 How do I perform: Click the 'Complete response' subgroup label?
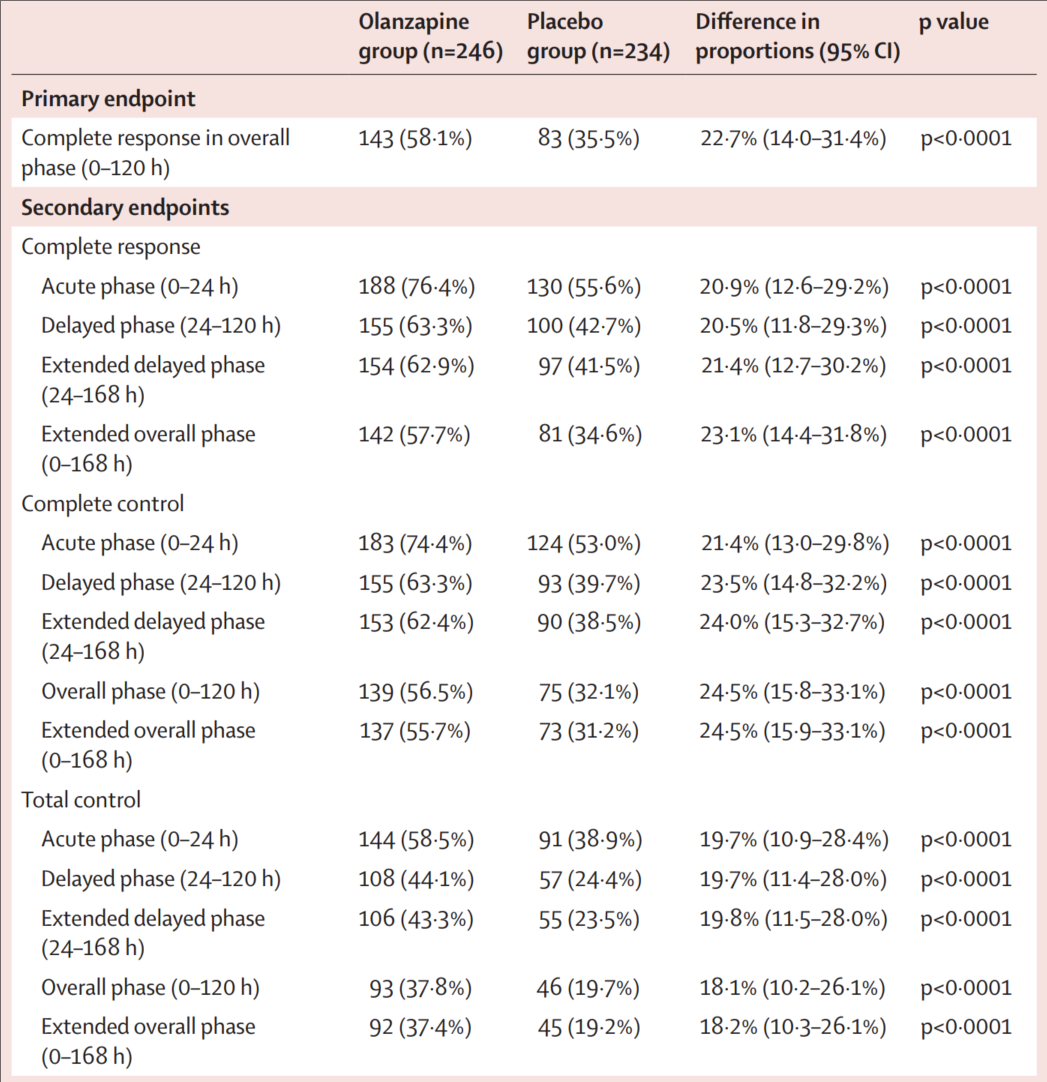[x=111, y=247]
